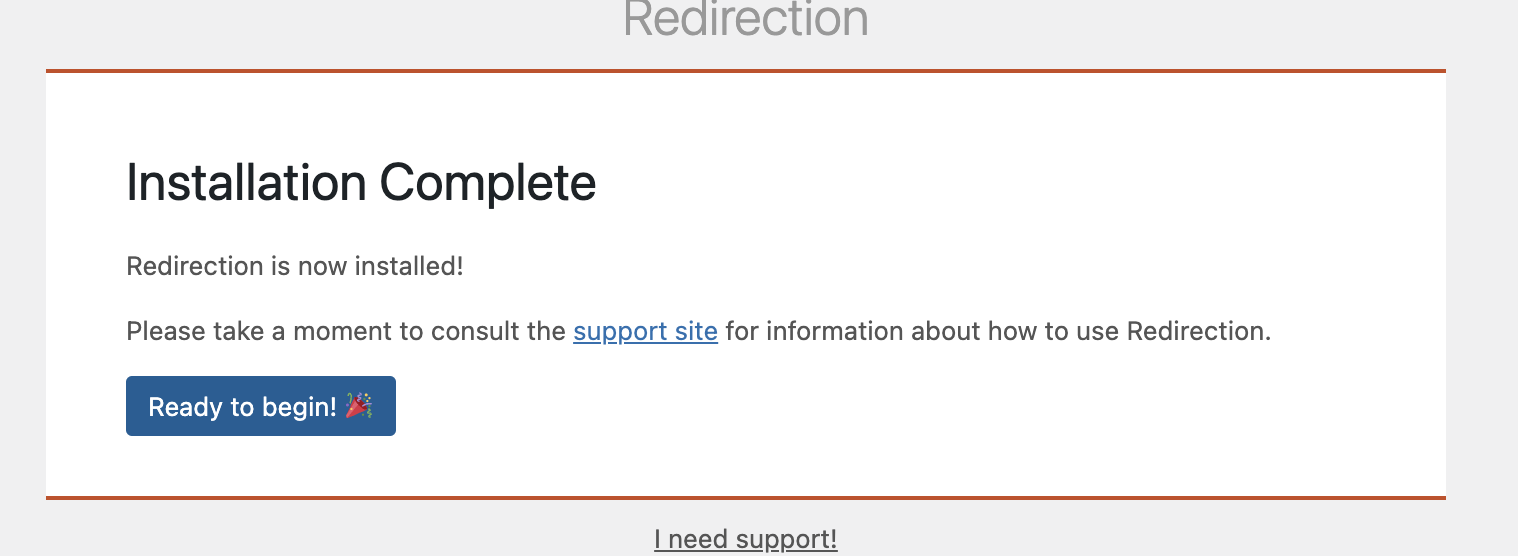Click the orange divider above the panel
The height and width of the screenshot is (556, 1518).
click(x=745, y=71)
